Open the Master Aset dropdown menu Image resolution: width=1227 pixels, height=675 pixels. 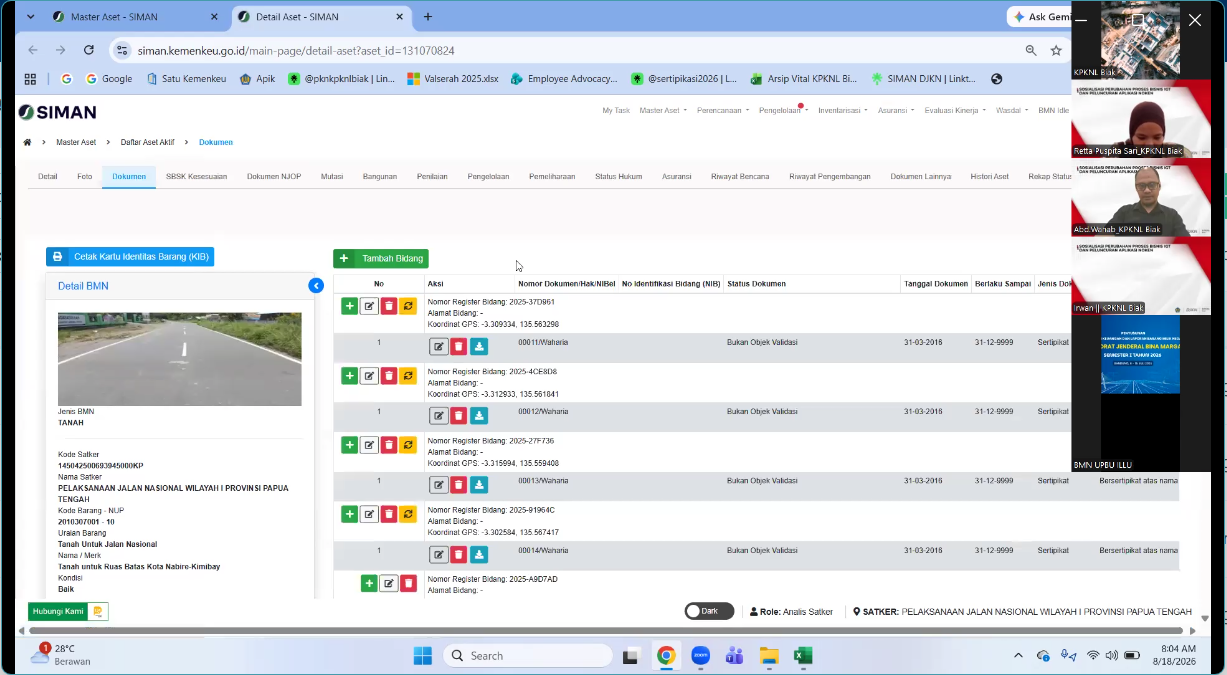coord(663,111)
